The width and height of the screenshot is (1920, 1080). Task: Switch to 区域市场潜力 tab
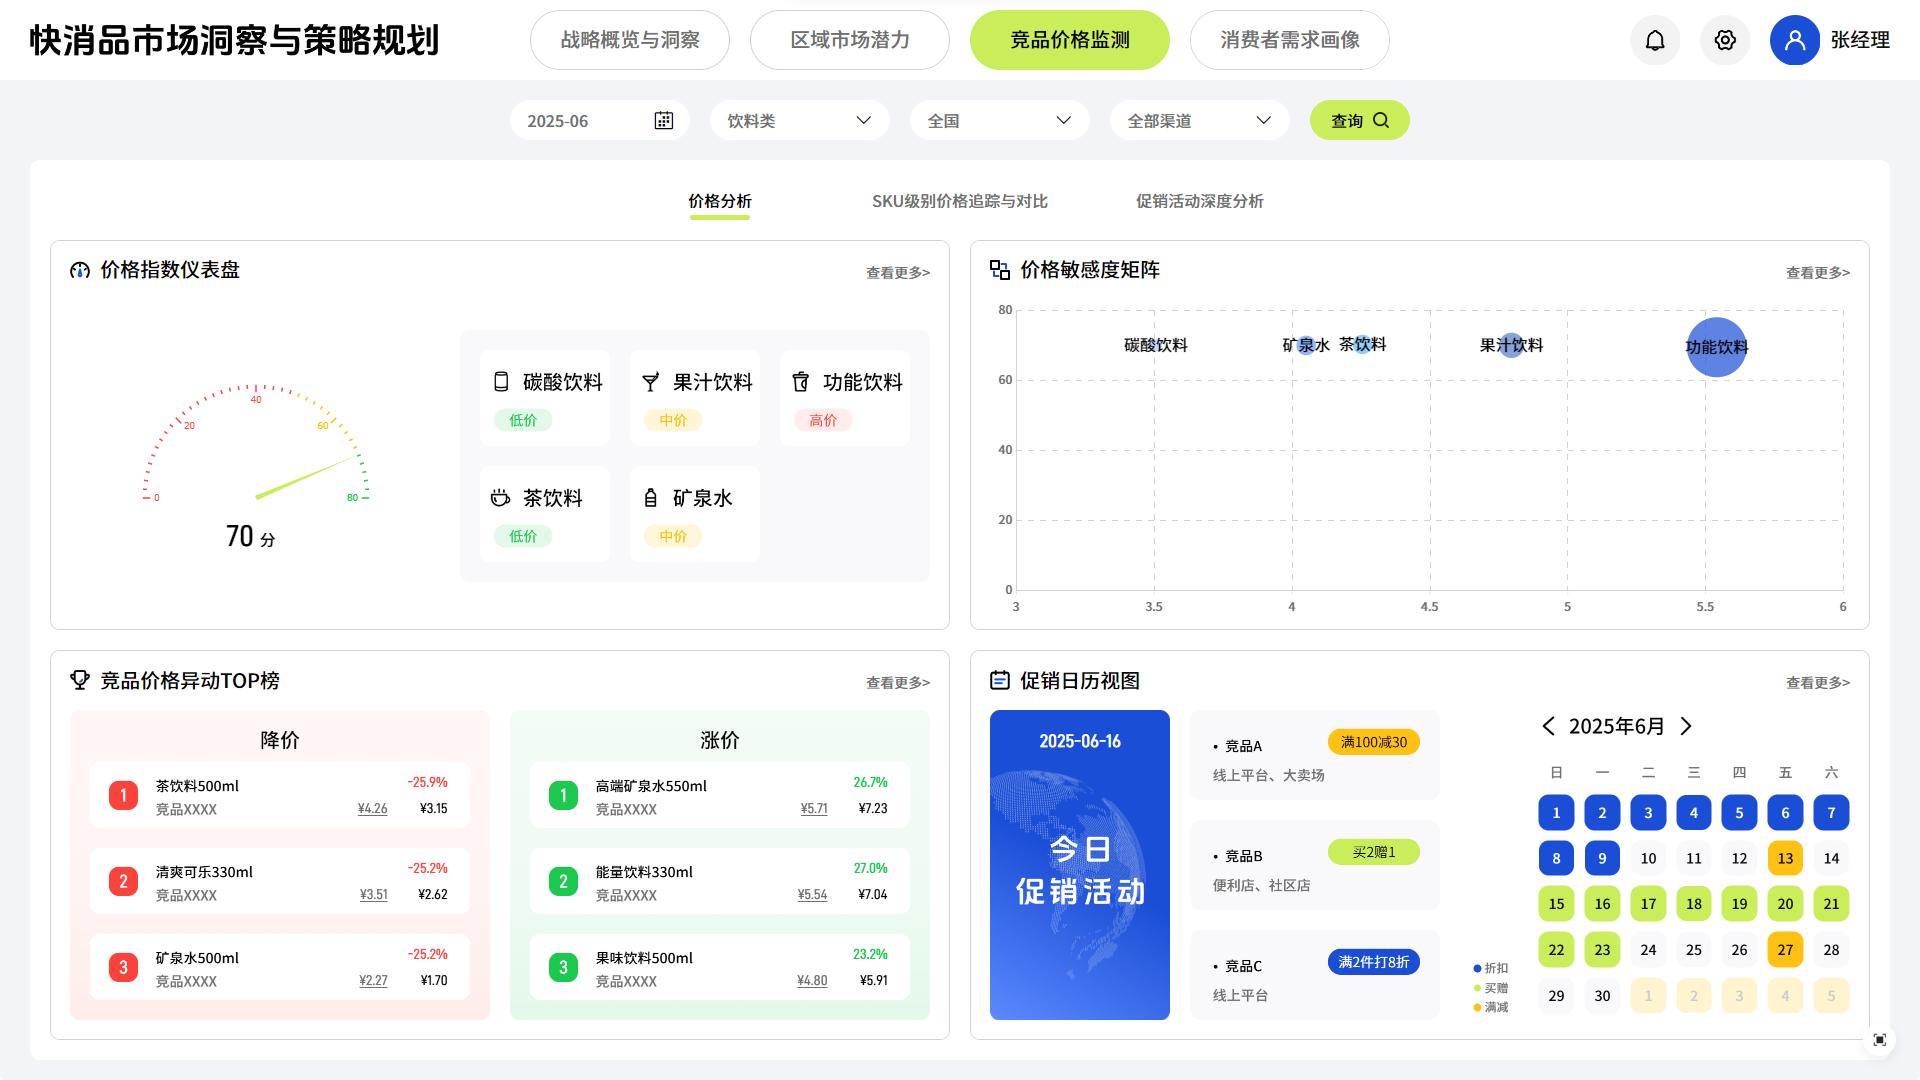[x=850, y=40]
